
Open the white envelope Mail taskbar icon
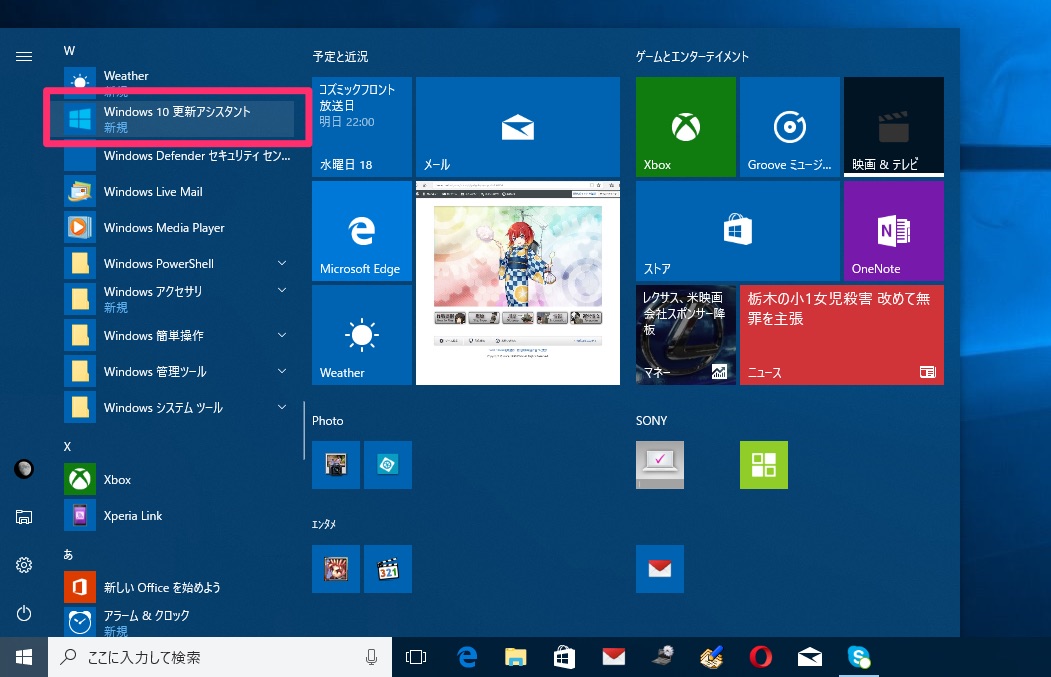click(810, 658)
